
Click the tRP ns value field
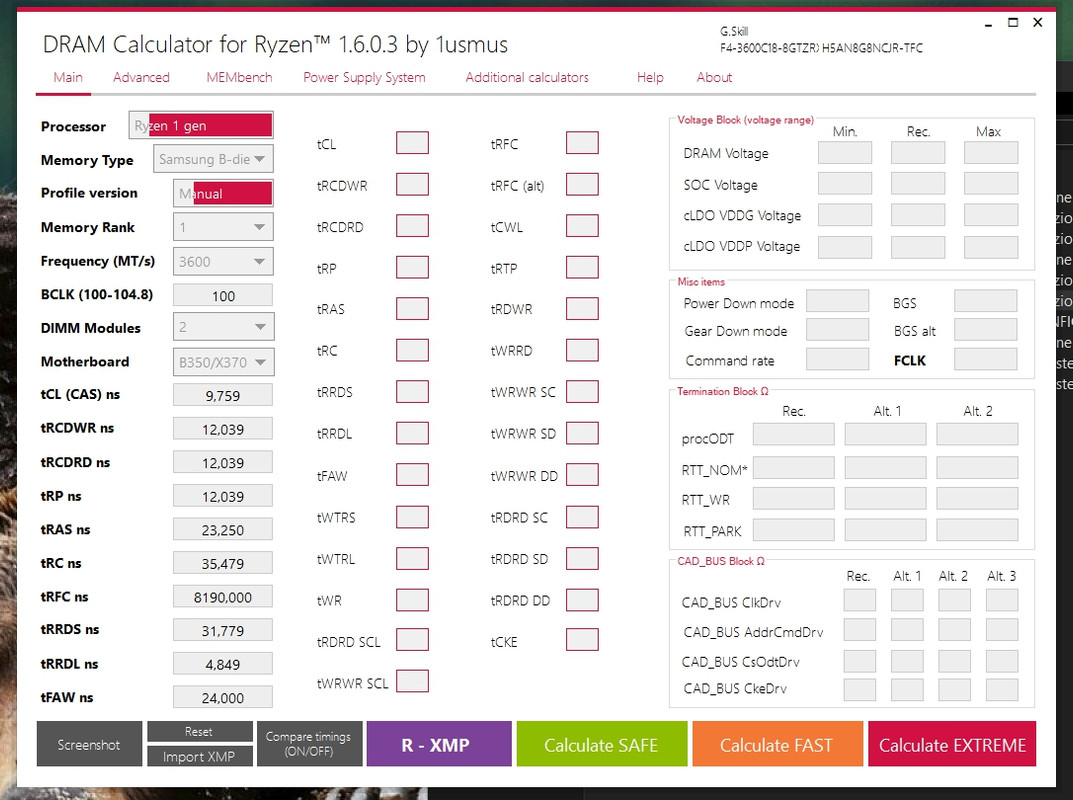[x=223, y=496]
